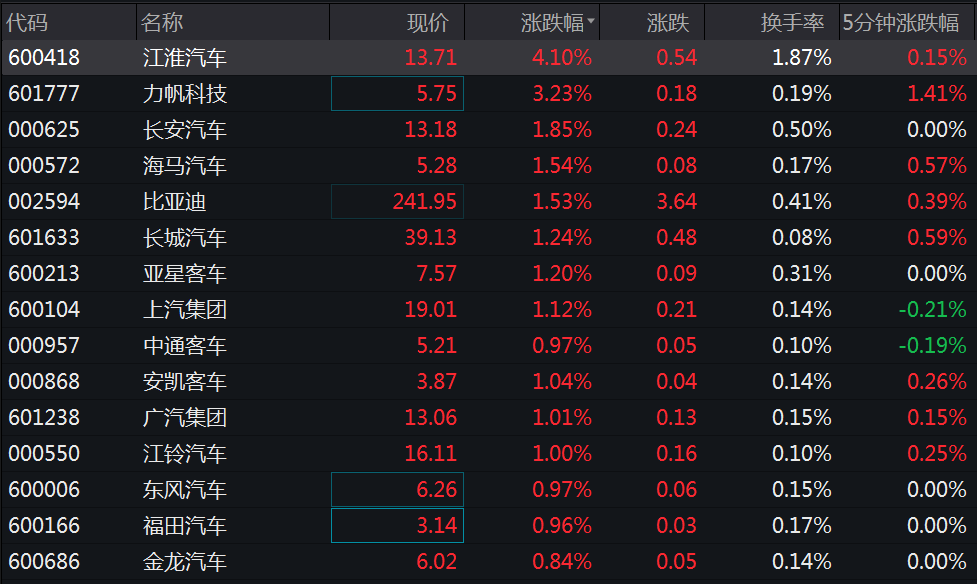Select the 长安汽车 row

(488, 130)
